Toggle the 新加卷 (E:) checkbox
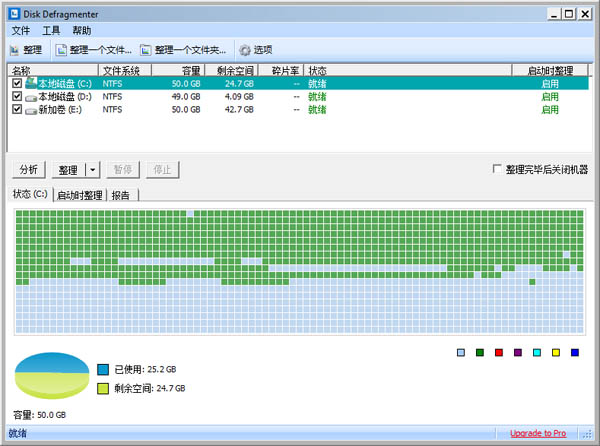 [16, 110]
